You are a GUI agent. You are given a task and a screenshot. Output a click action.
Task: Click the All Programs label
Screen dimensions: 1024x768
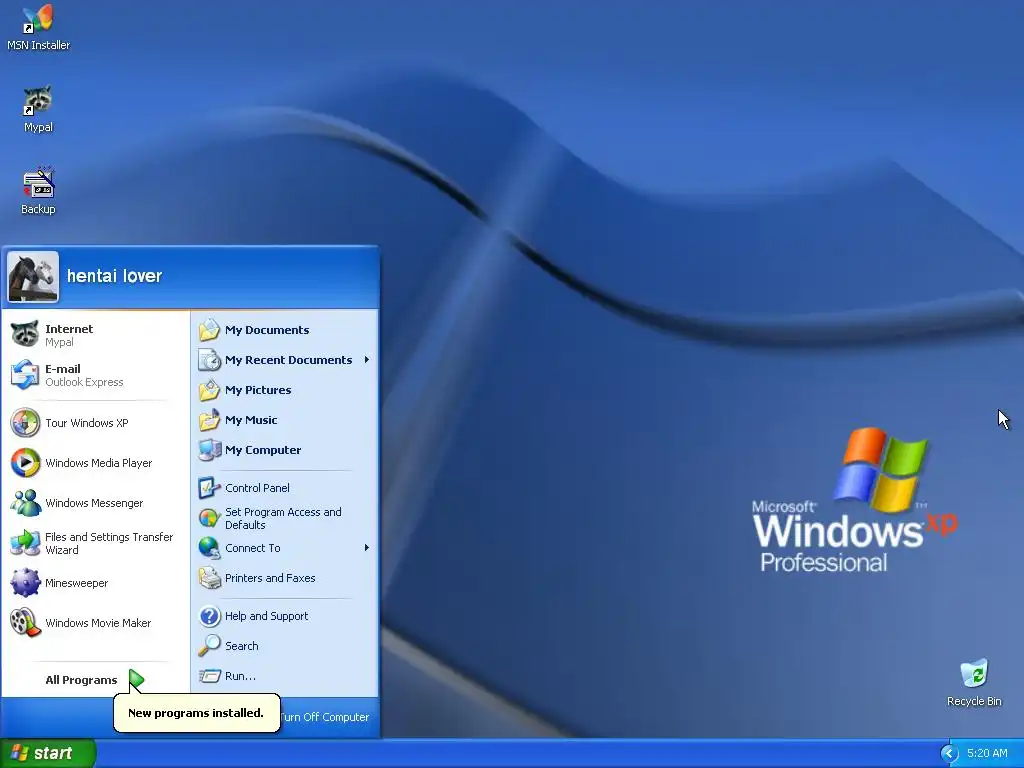click(x=81, y=680)
